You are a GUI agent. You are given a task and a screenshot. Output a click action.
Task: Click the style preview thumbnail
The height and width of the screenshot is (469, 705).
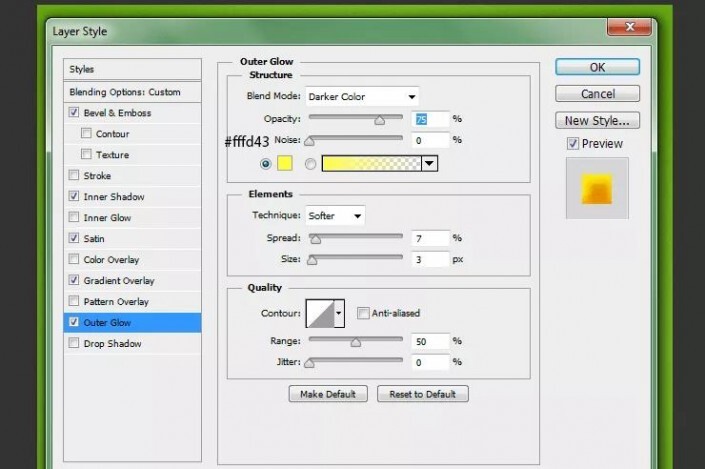pos(595,187)
